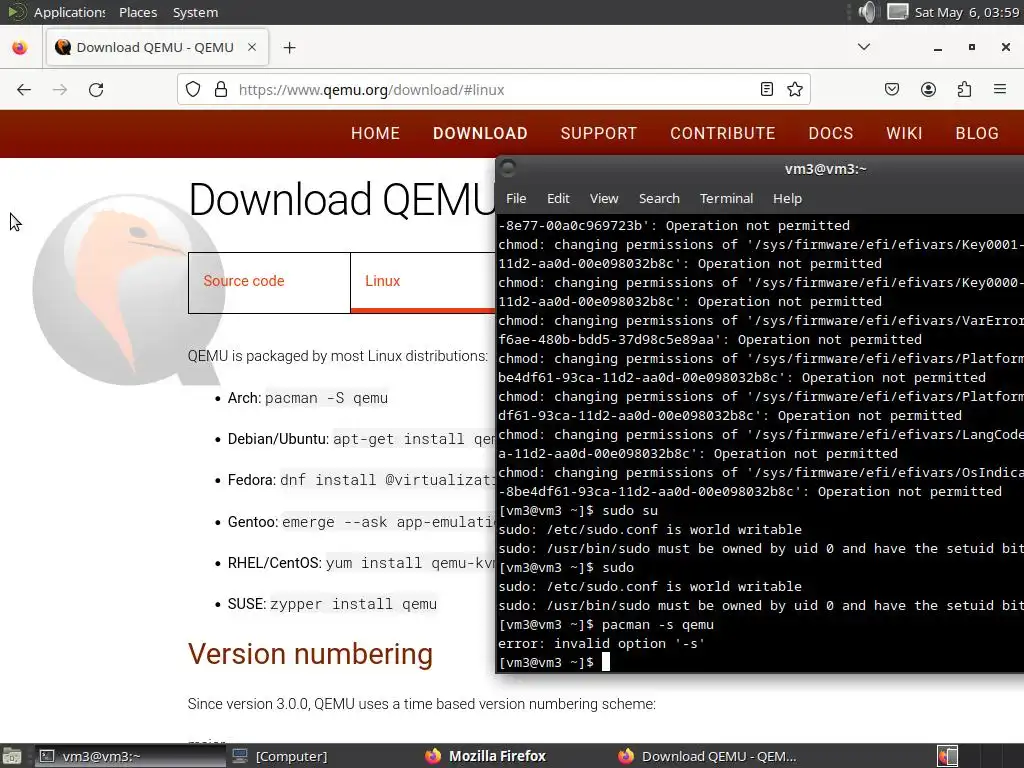Screen dimensions: 1024x768
Task: Open the SUPPORT navigation link
Action: click(x=598, y=133)
